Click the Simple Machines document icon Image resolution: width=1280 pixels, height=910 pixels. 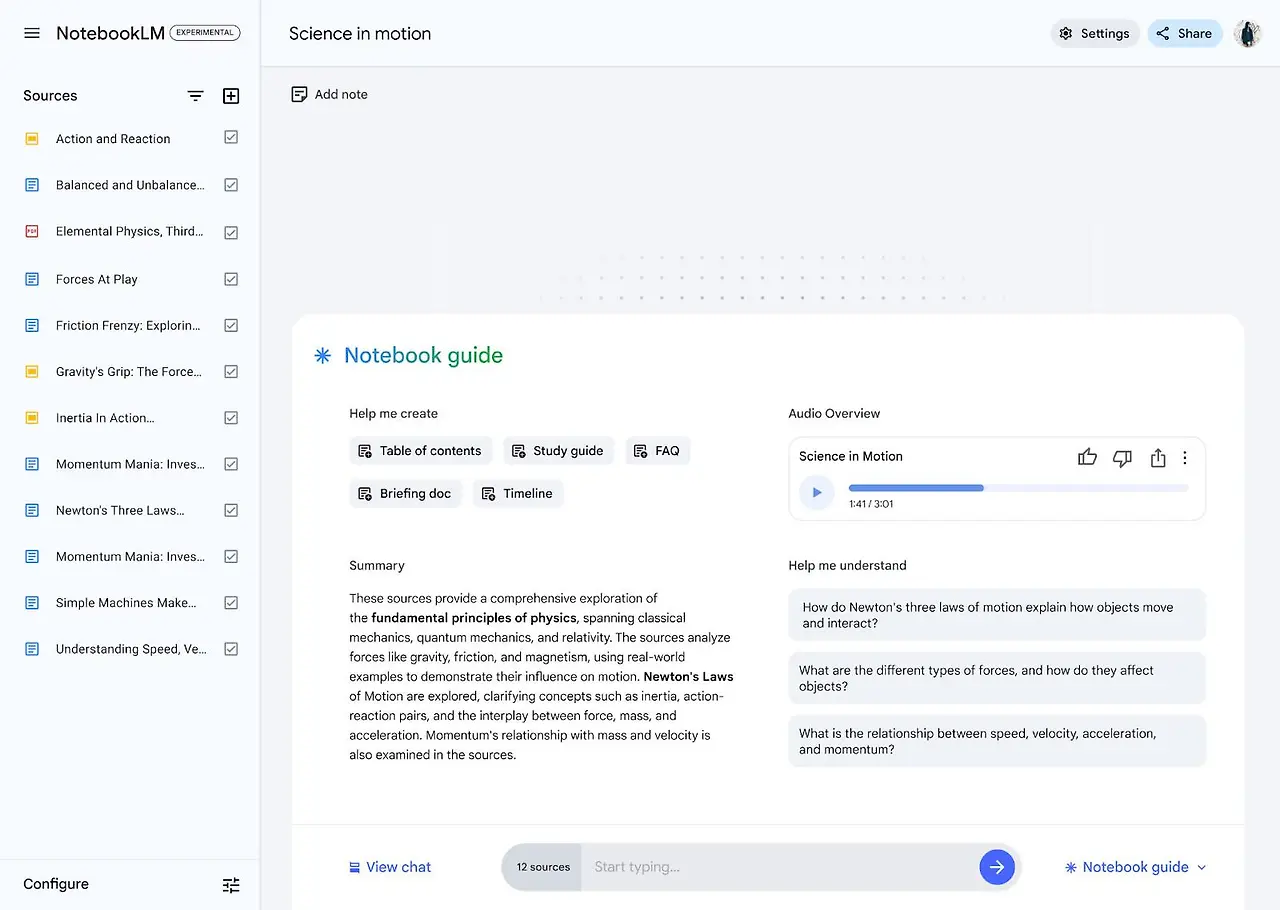click(32, 603)
